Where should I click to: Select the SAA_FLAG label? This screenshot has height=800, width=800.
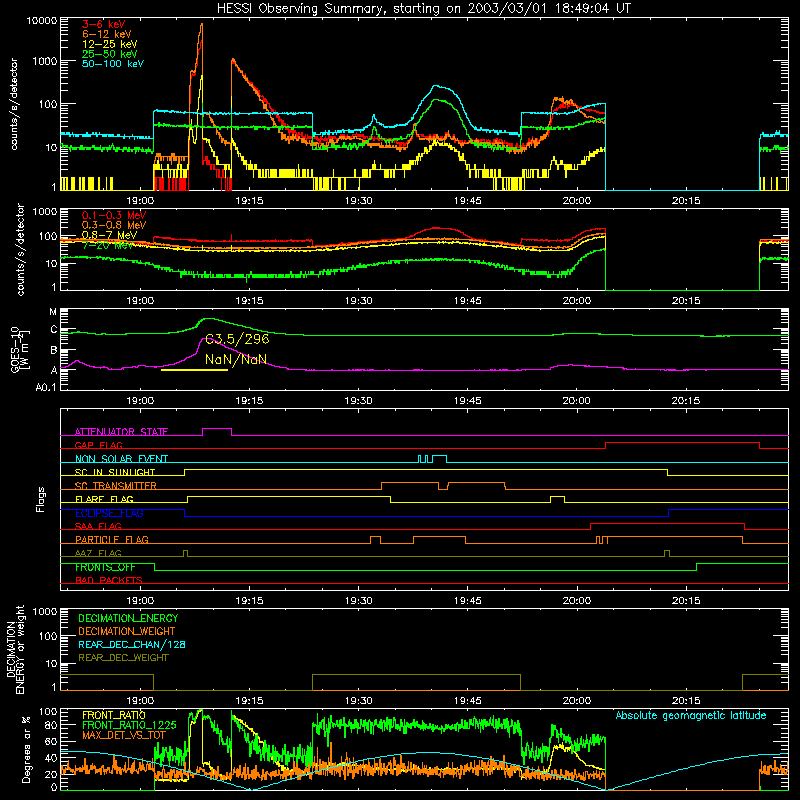point(98,527)
